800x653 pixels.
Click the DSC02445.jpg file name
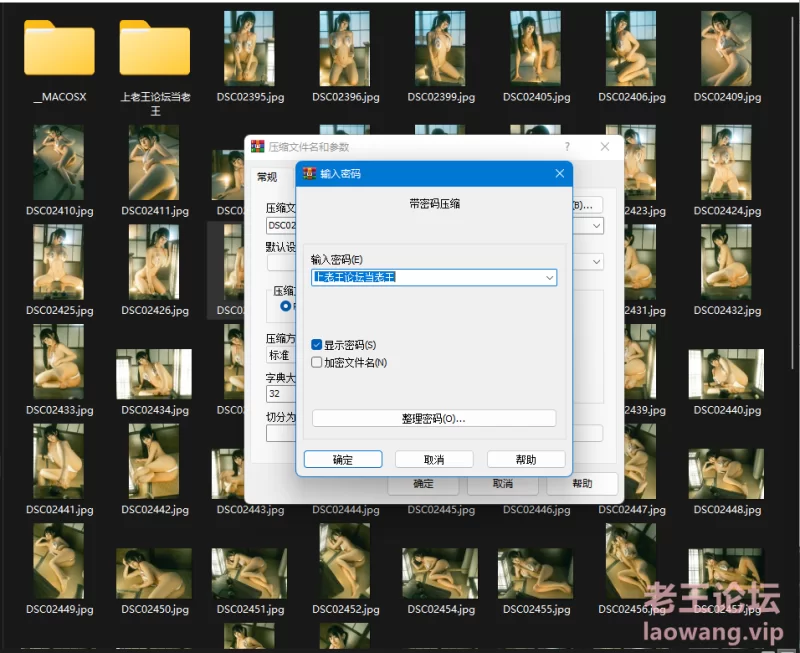[441, 510]
